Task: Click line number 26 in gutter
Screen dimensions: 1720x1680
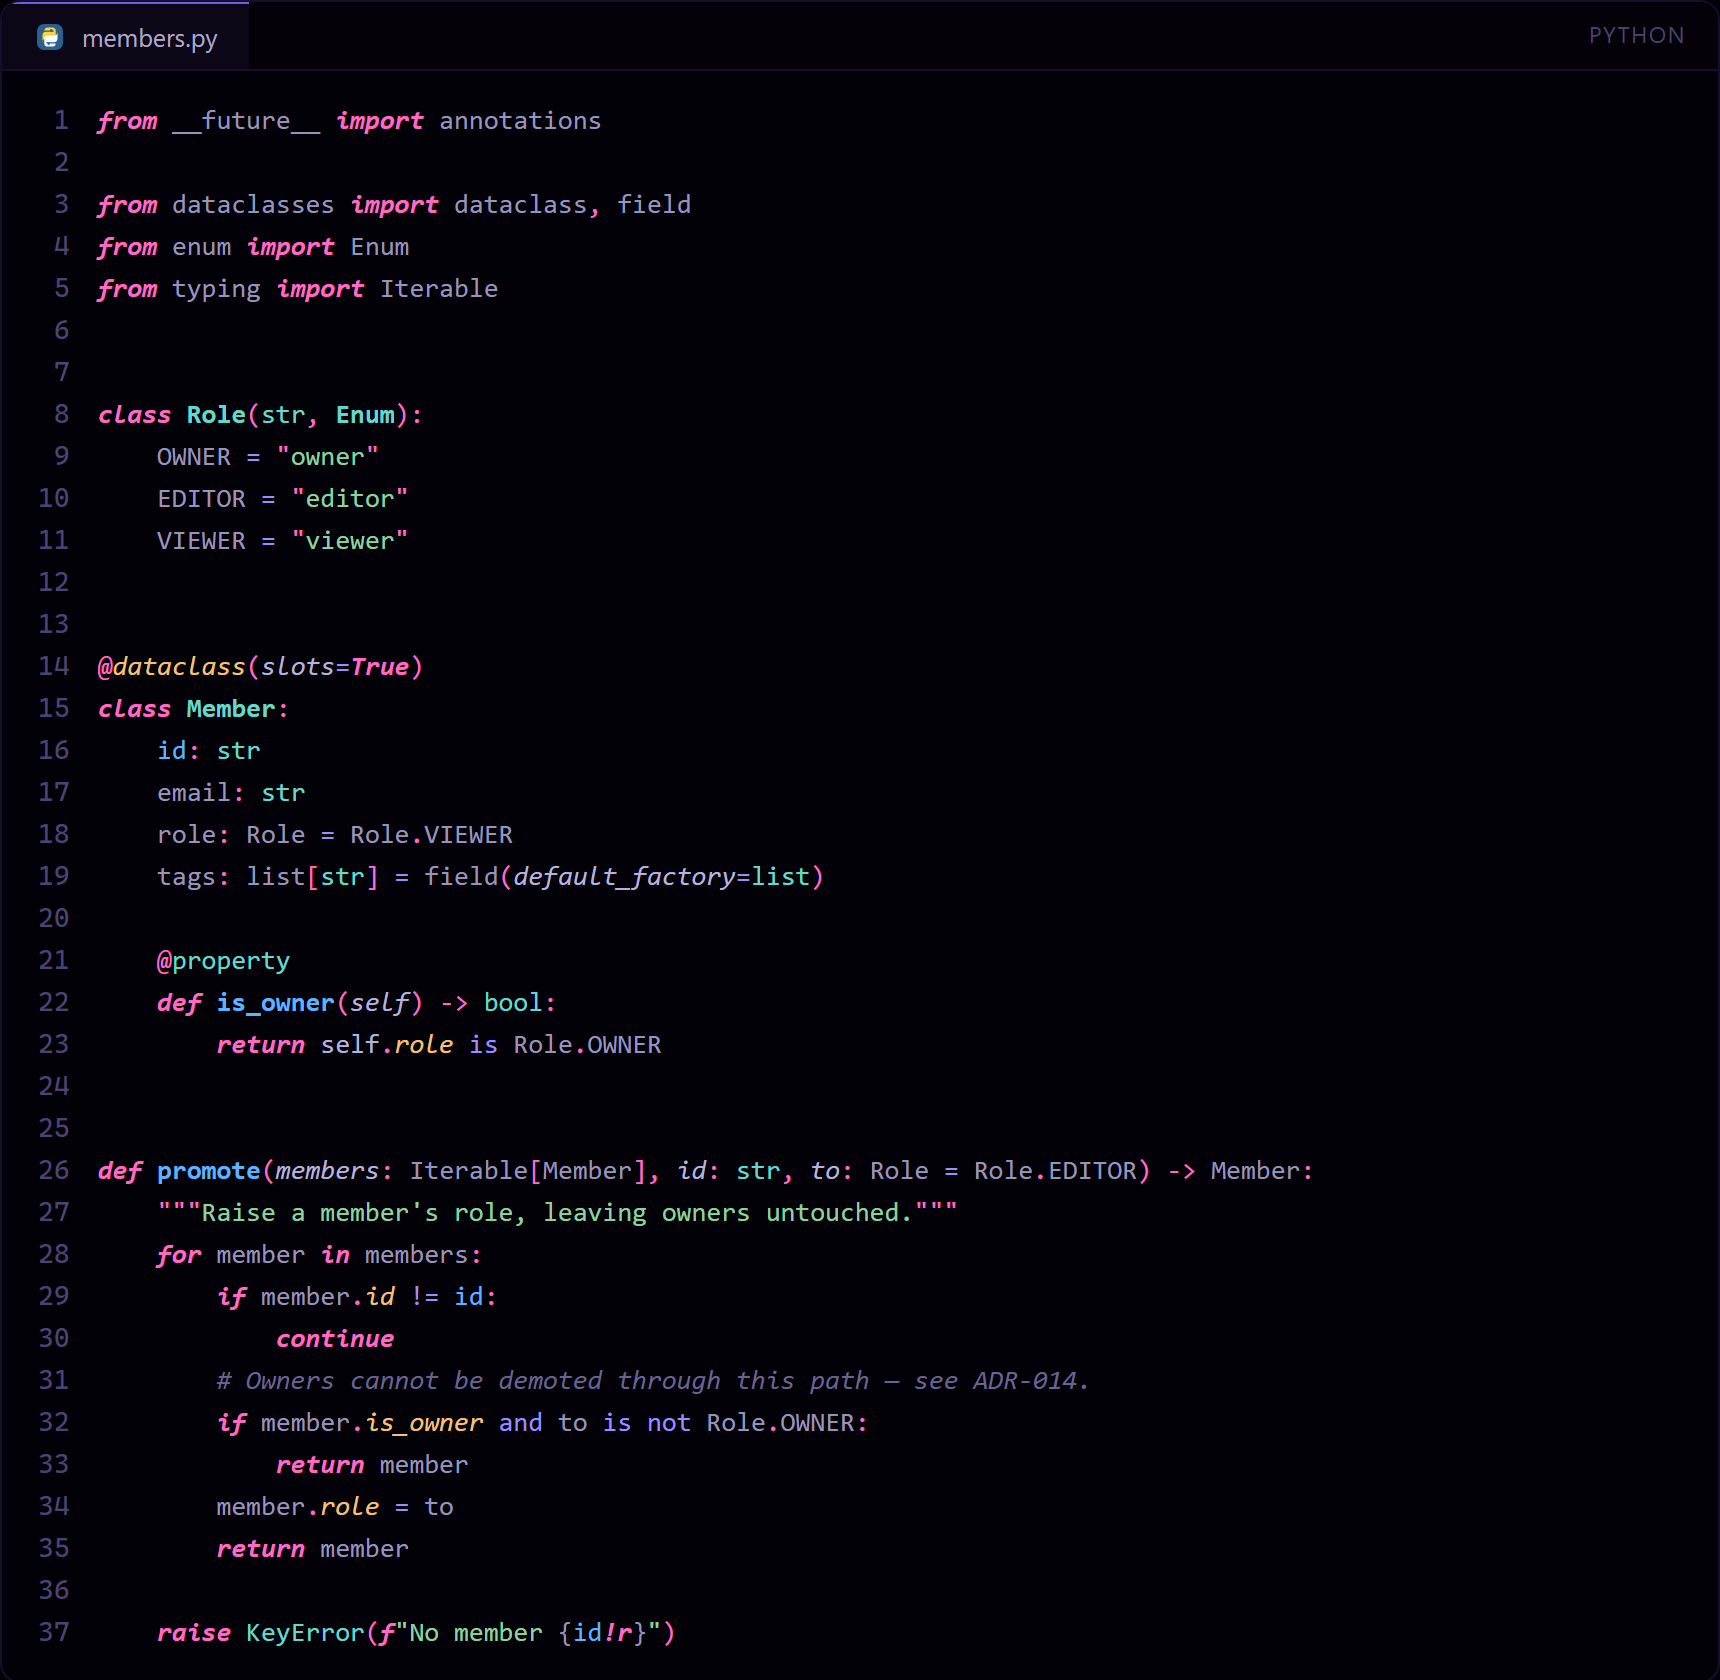Action: (54, 1171)
